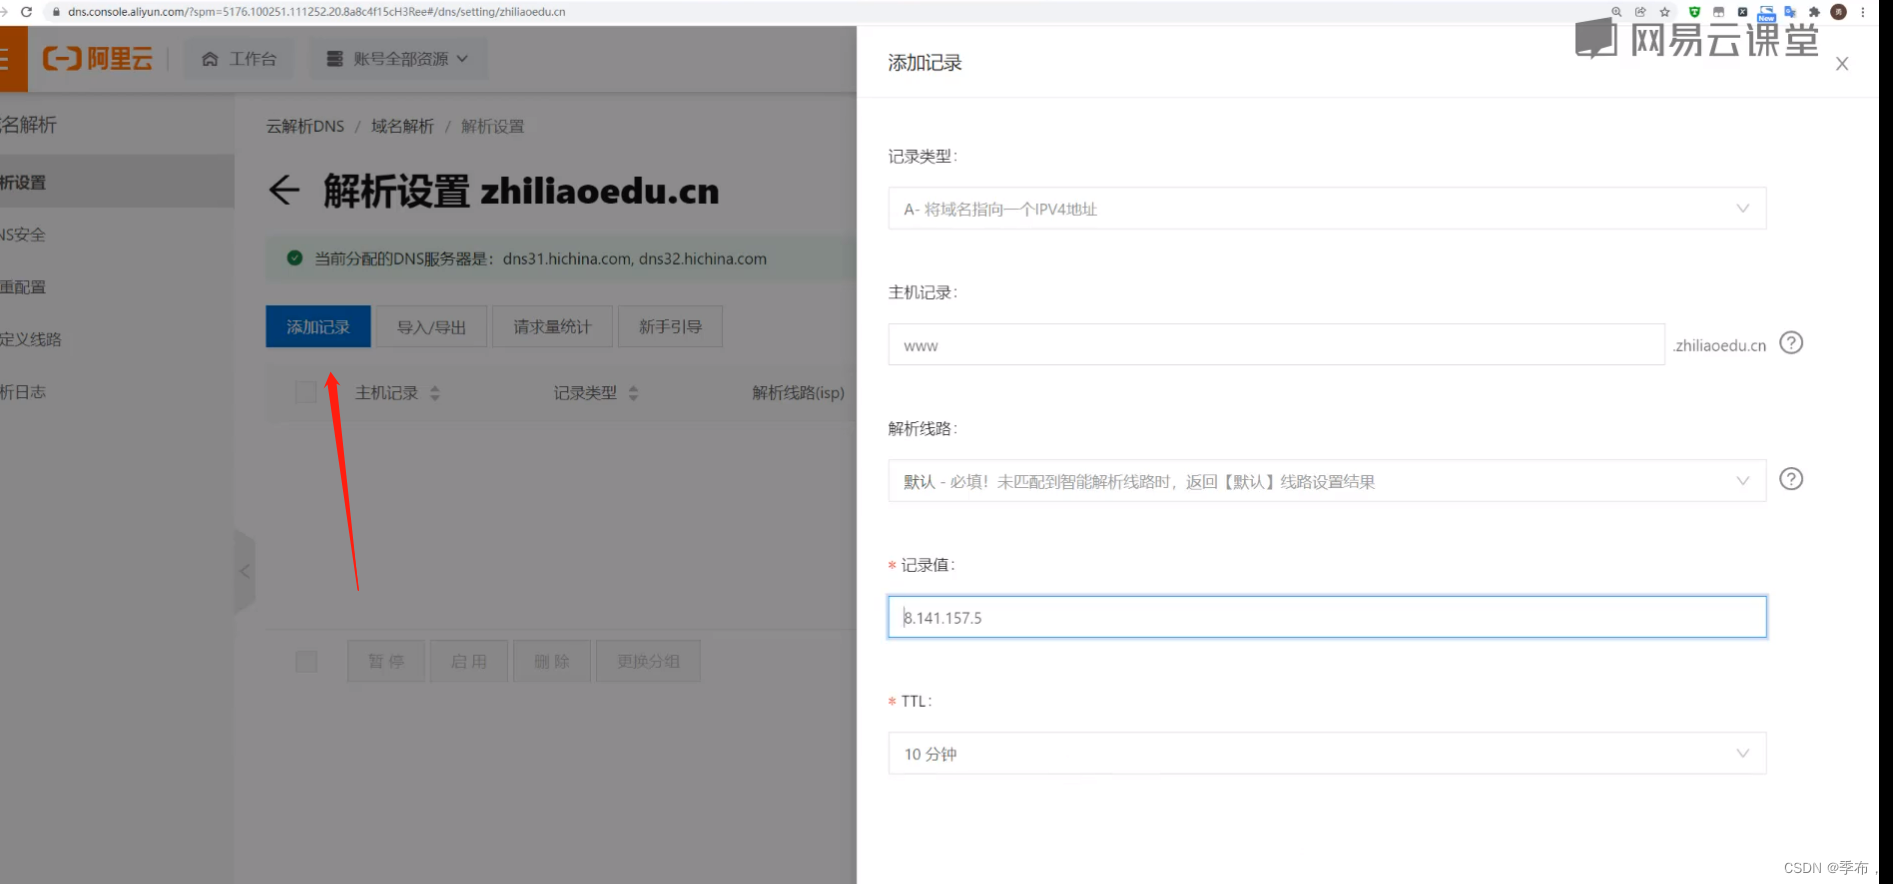
Task: Go back with the arrow beside 解析设置
Action: coord(284,190)
